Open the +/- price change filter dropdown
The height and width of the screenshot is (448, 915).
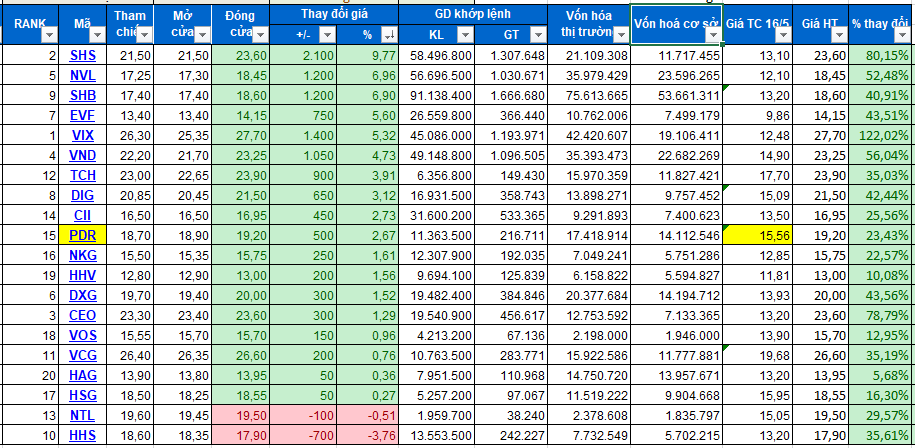(x=327, y=36)
